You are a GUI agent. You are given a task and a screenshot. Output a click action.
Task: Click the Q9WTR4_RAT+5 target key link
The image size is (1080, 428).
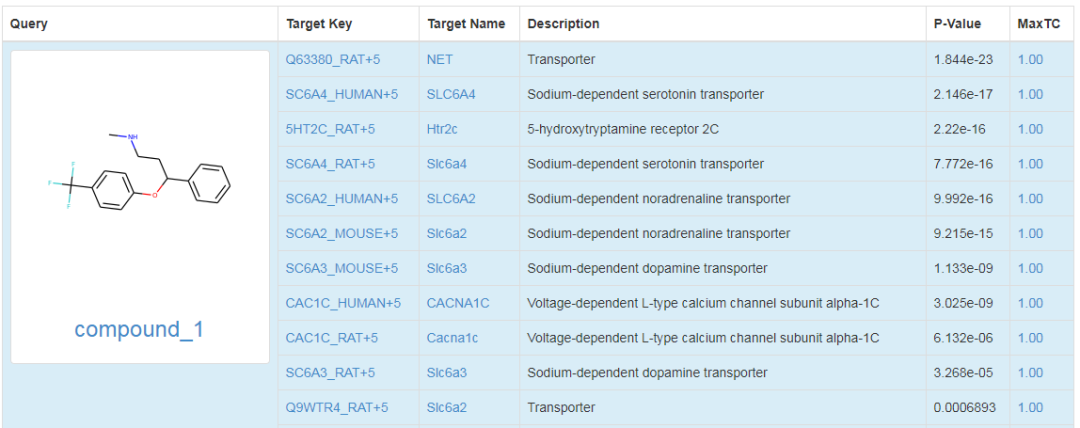(x=337, y=407)
